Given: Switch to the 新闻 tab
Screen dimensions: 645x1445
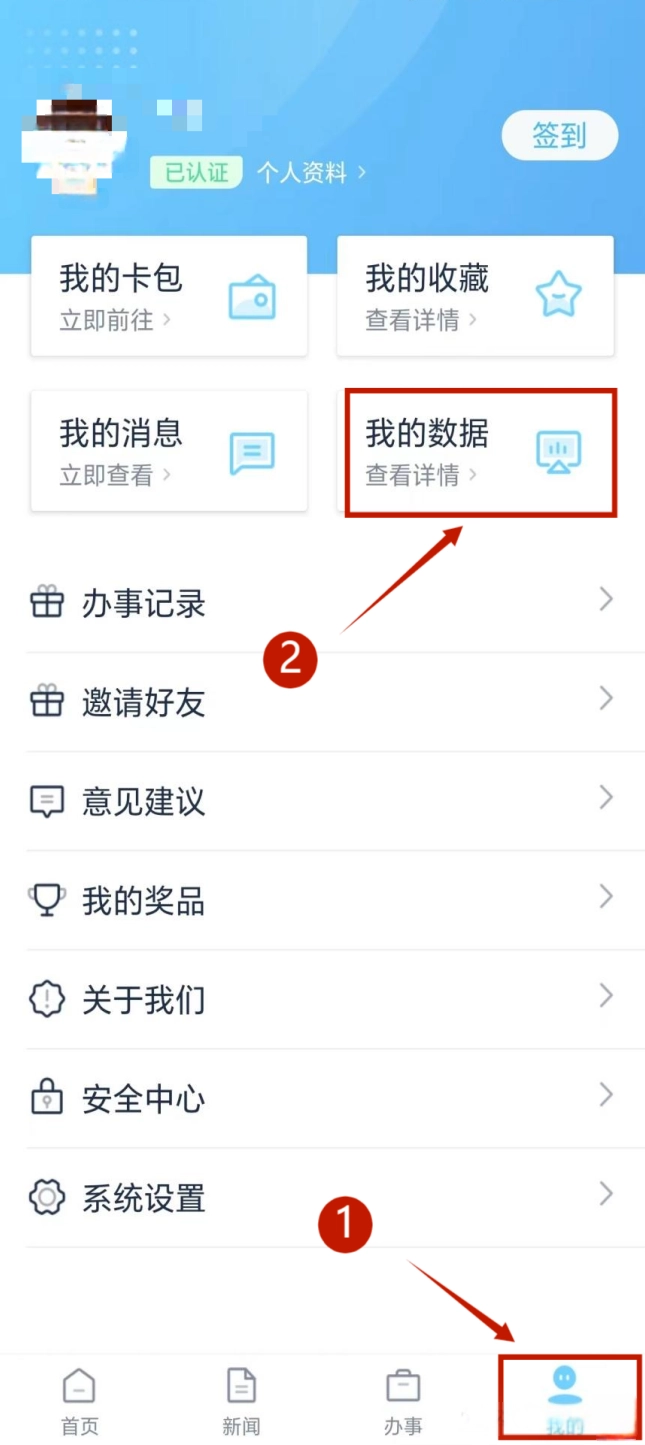Looking at the screenshot, I should point(241,1402).
